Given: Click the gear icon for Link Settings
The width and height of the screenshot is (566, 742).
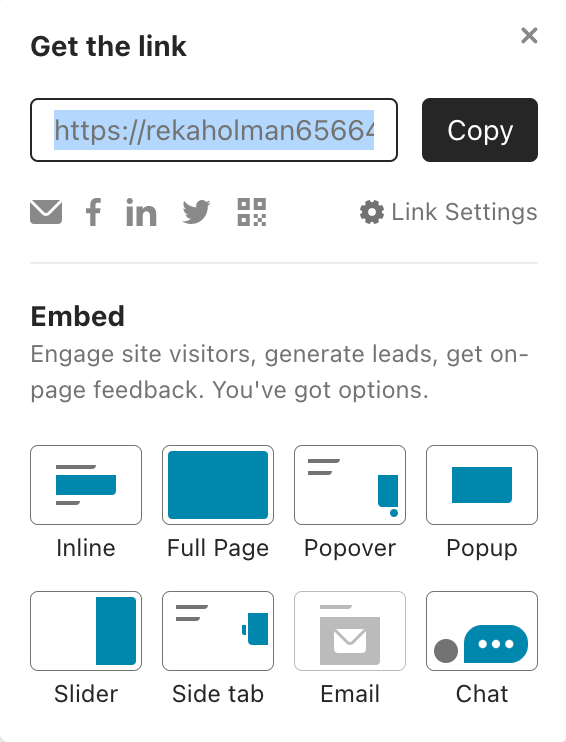Looking at the screenshot, I should [x=372, y=212].
